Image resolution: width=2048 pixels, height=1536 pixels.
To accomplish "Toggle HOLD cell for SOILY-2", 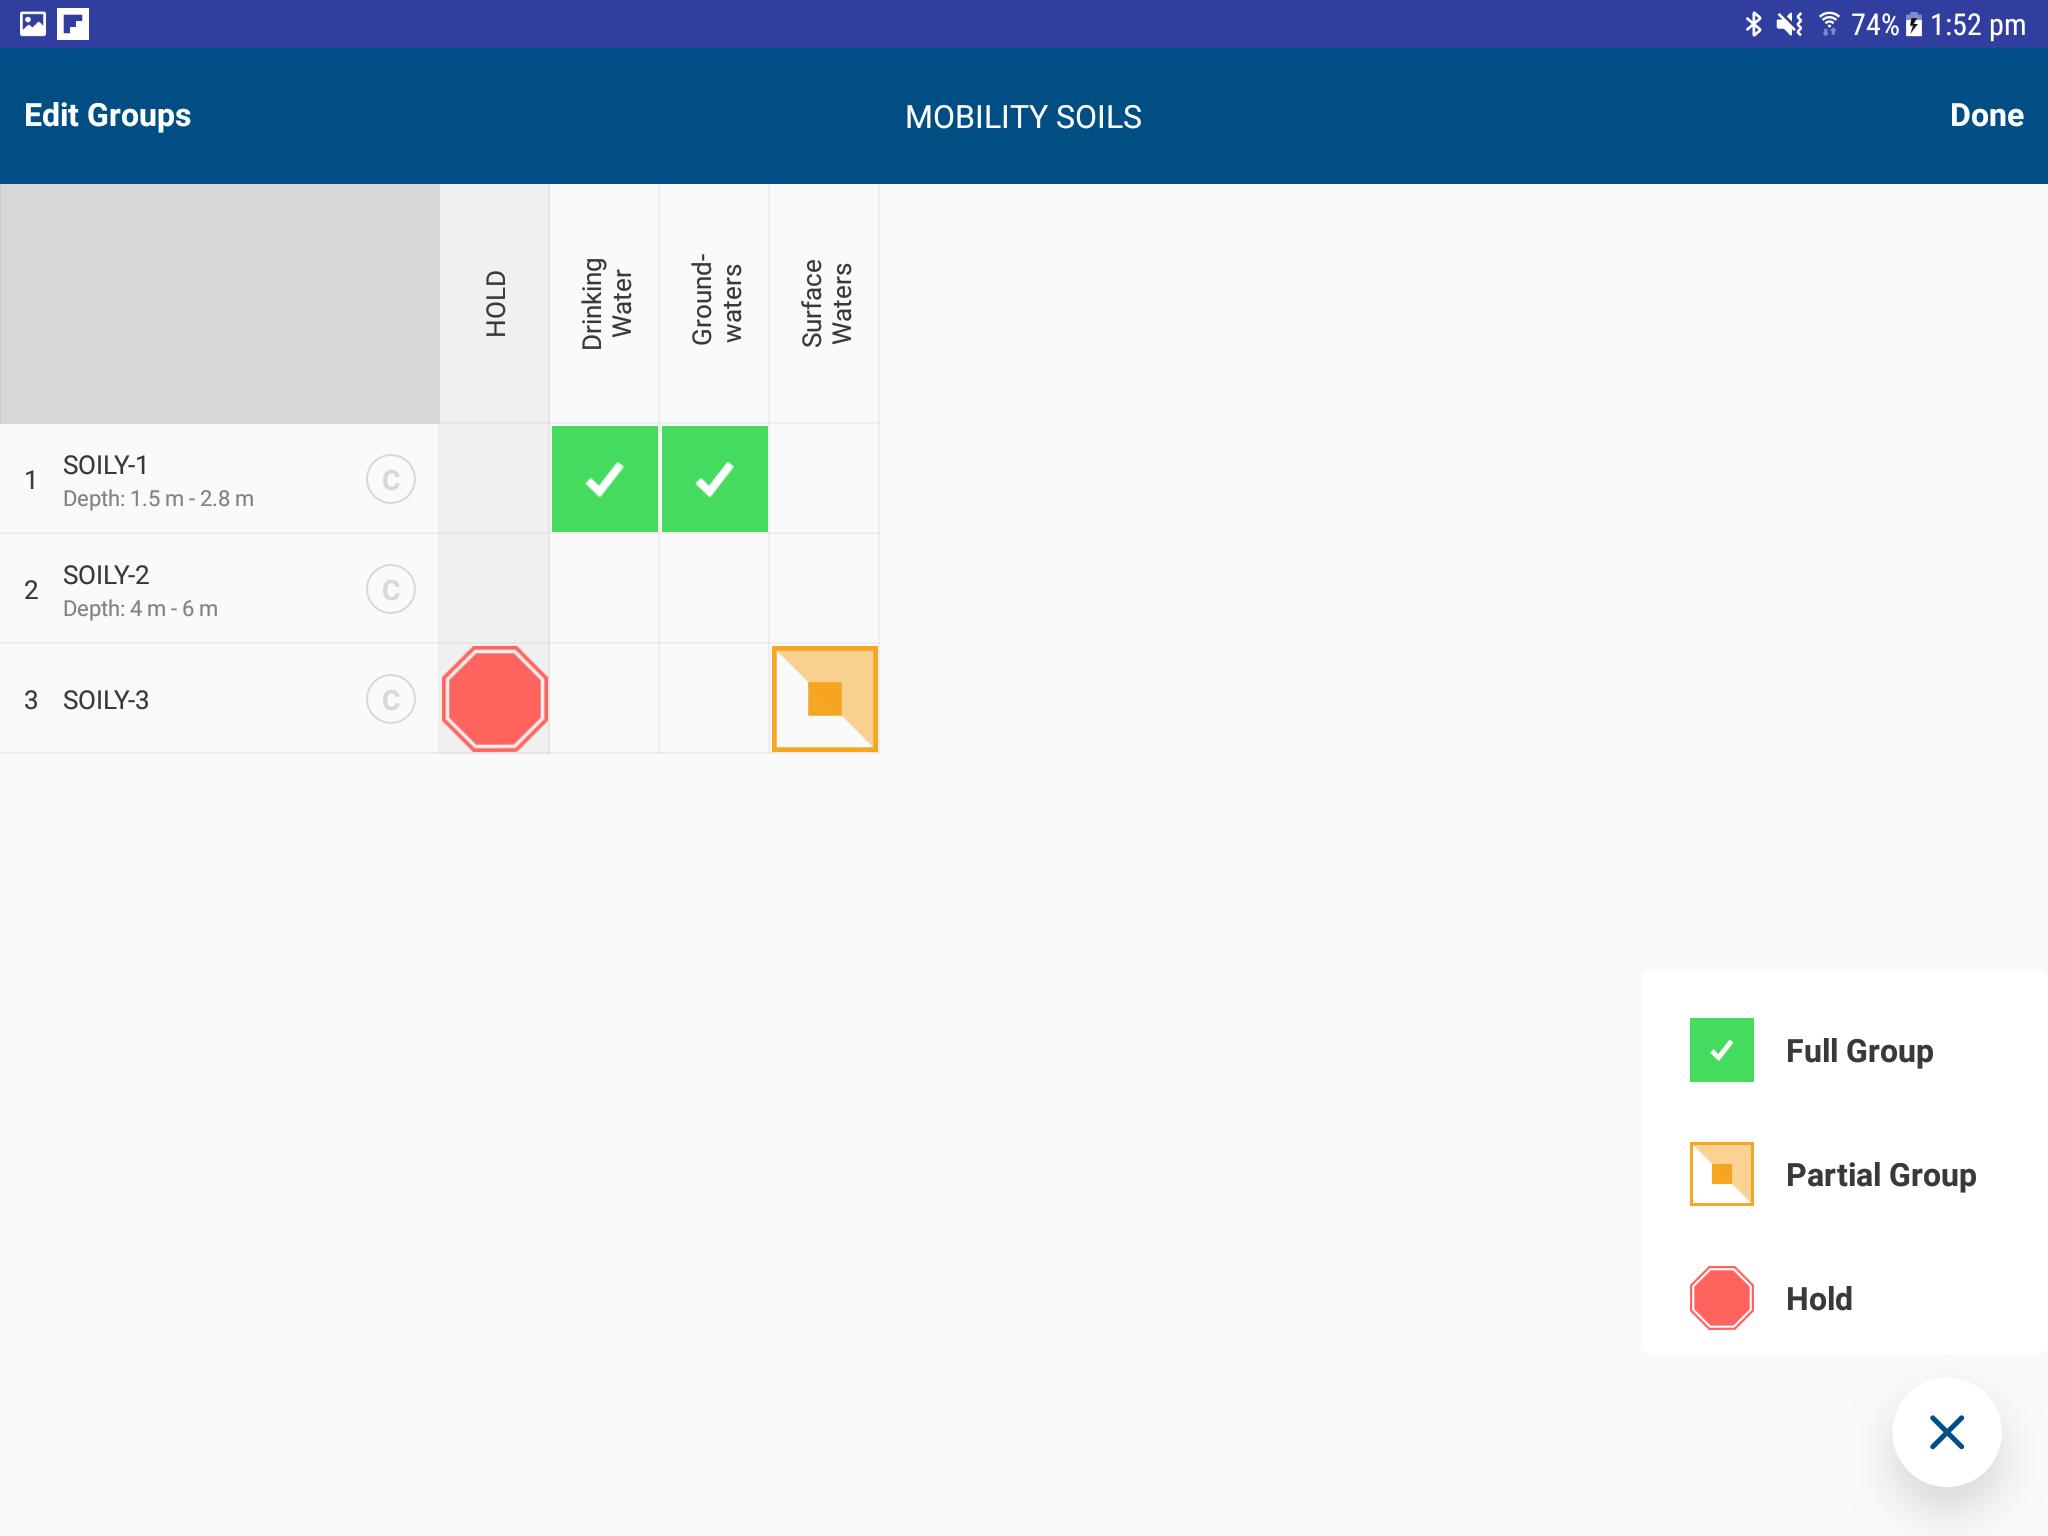I will (494, 589).
